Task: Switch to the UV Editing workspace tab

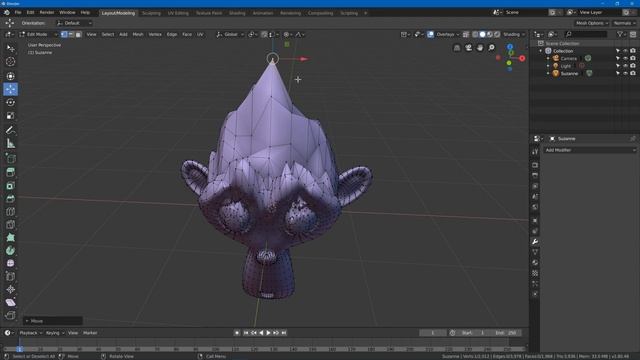Action: click(178, 13)
